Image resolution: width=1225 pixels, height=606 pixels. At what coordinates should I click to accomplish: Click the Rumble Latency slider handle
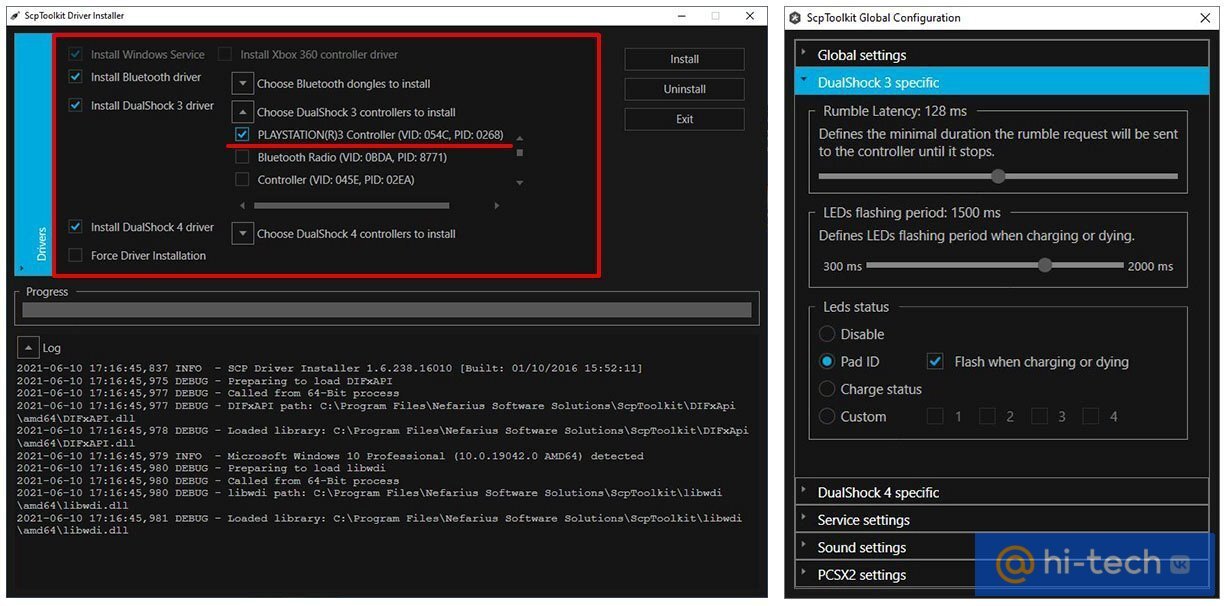tap(998, 176)
